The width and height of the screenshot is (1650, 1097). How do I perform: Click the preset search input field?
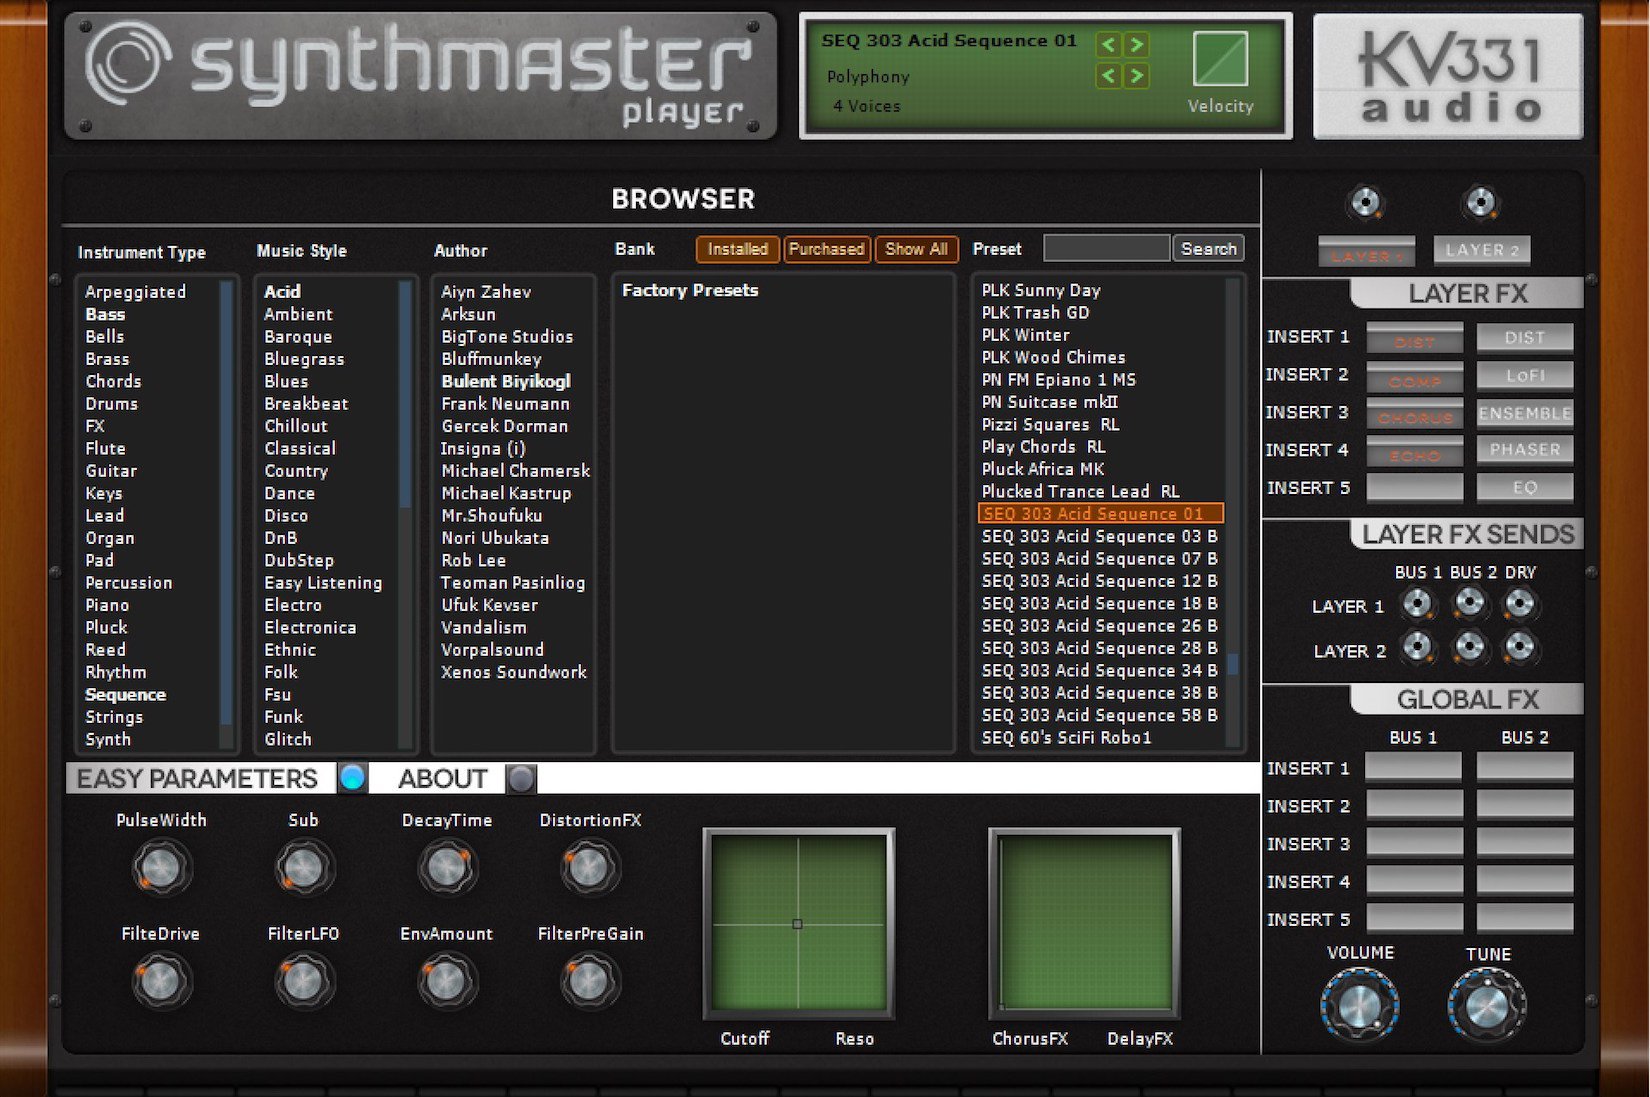tap(1106, 248)
